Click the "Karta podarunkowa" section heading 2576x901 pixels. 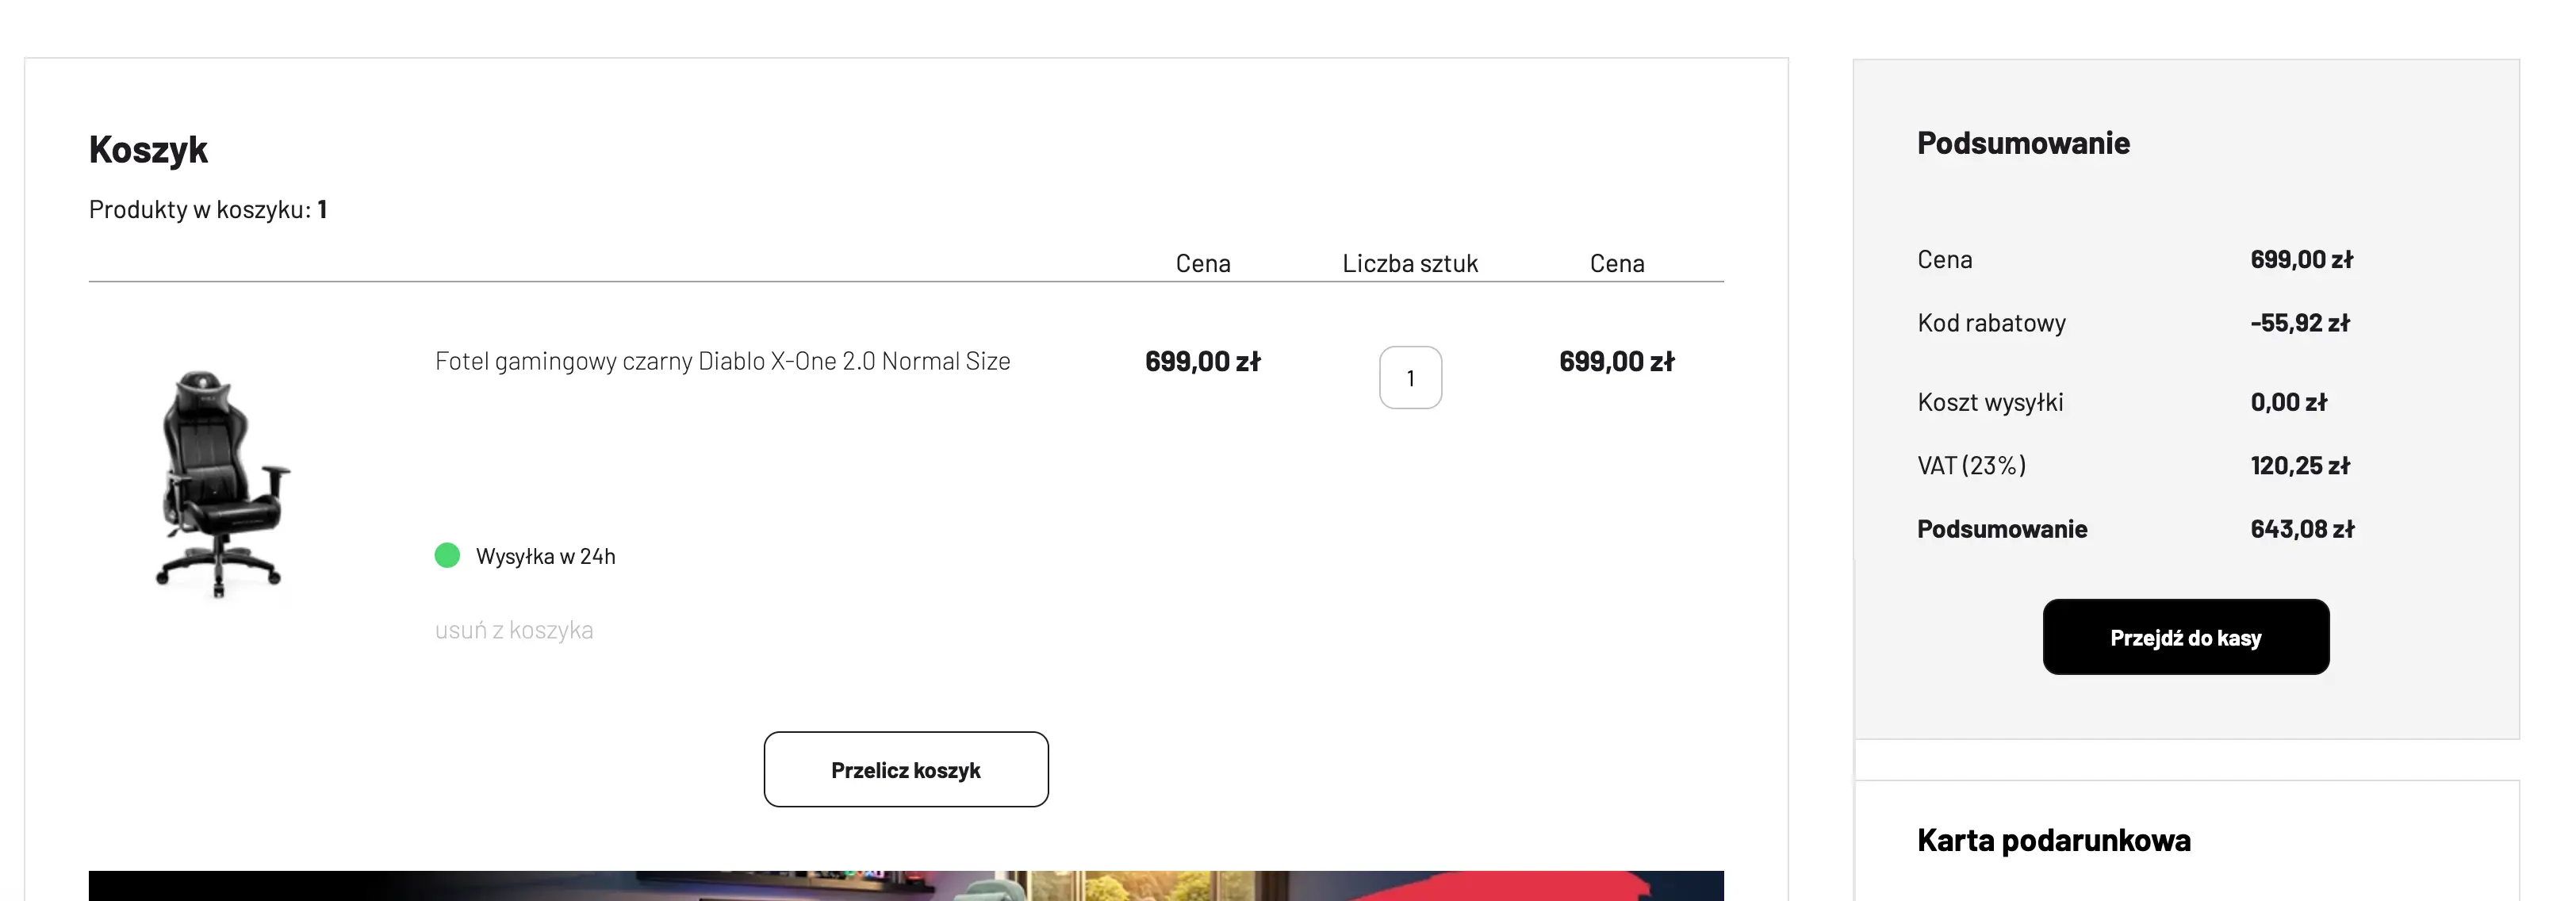(x=2053, y=840)
